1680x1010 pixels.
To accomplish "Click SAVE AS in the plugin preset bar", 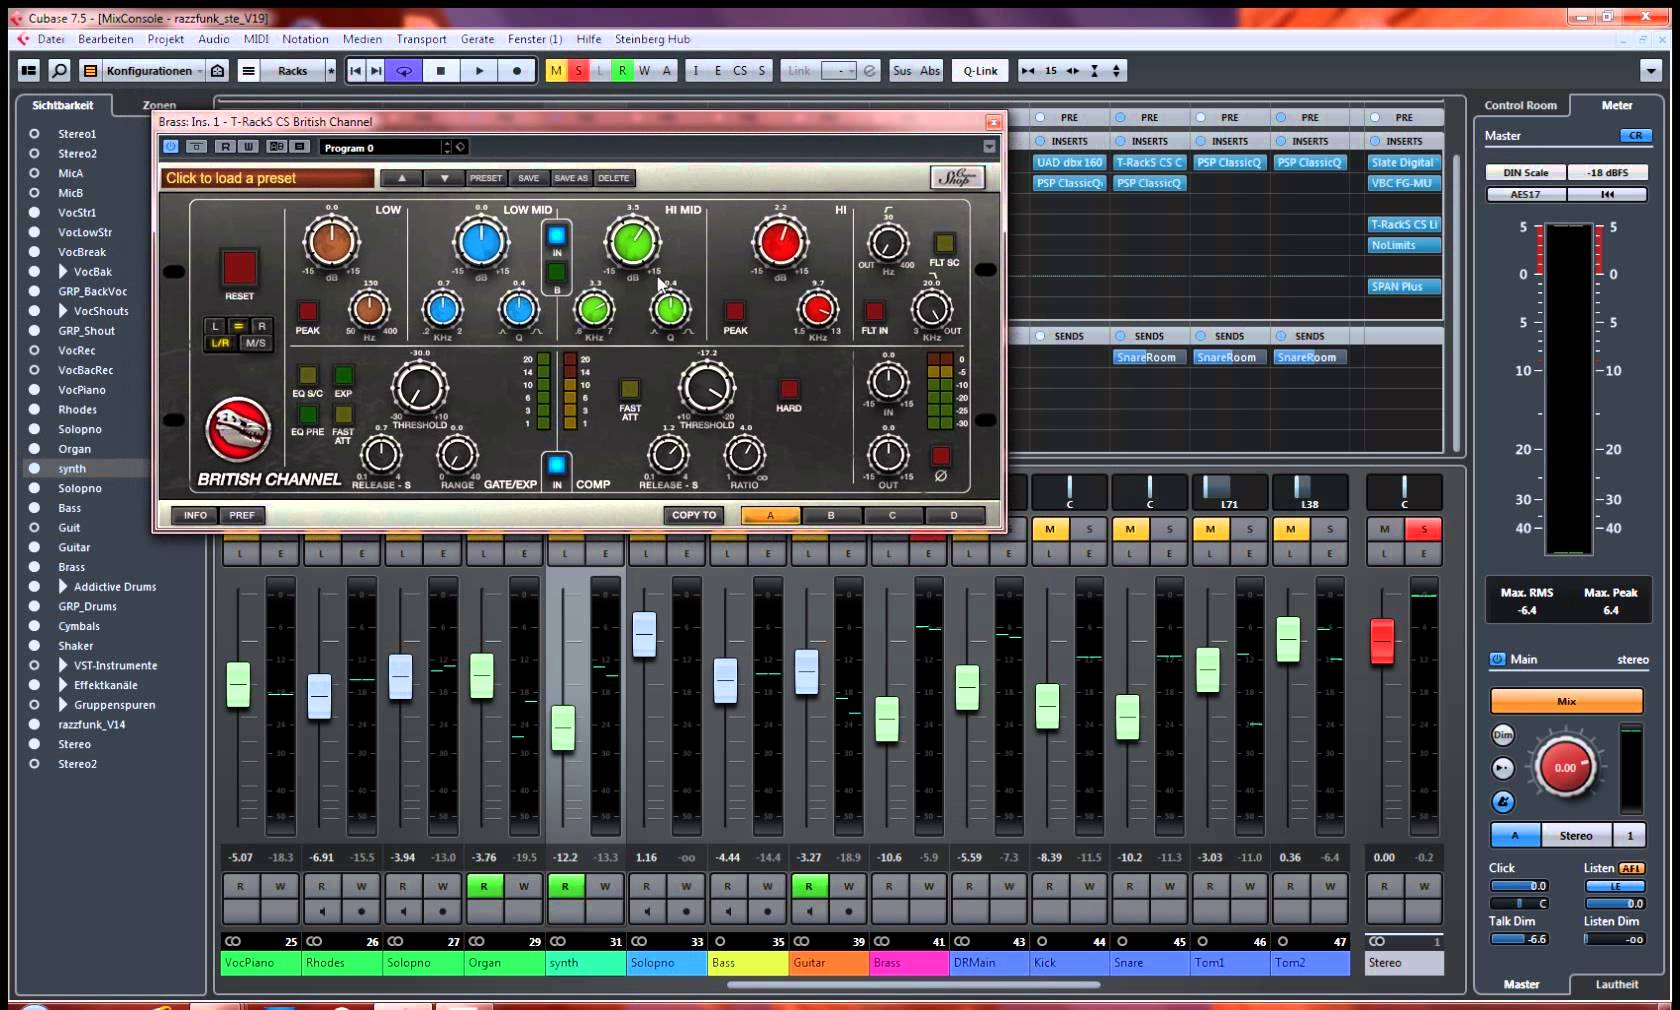I will [x=570, y=178].
